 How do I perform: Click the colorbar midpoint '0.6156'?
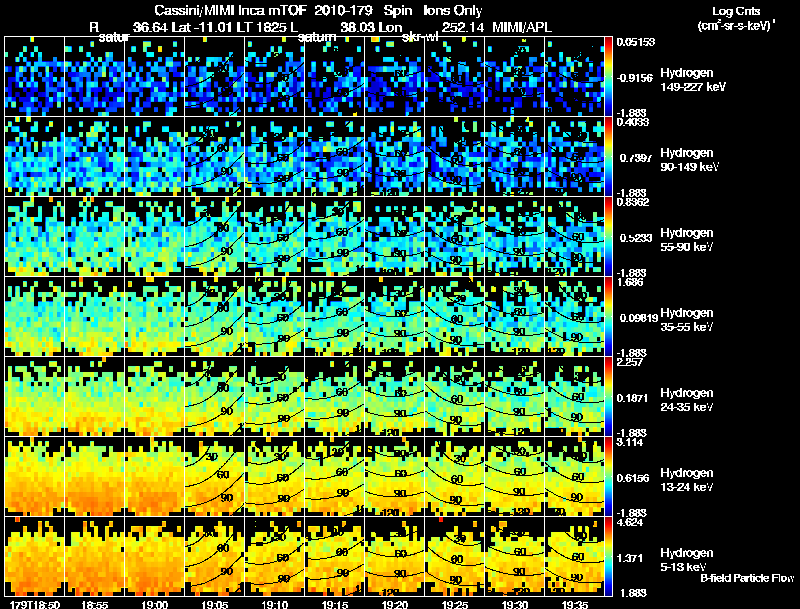(x=633, y=478)
